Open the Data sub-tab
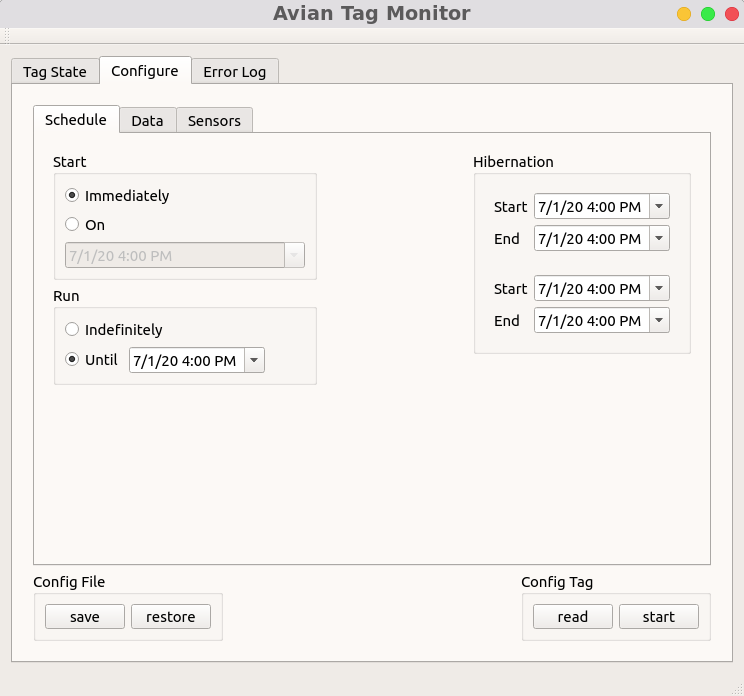This screenshot has width=744, height=696. (x=148, y=121)
